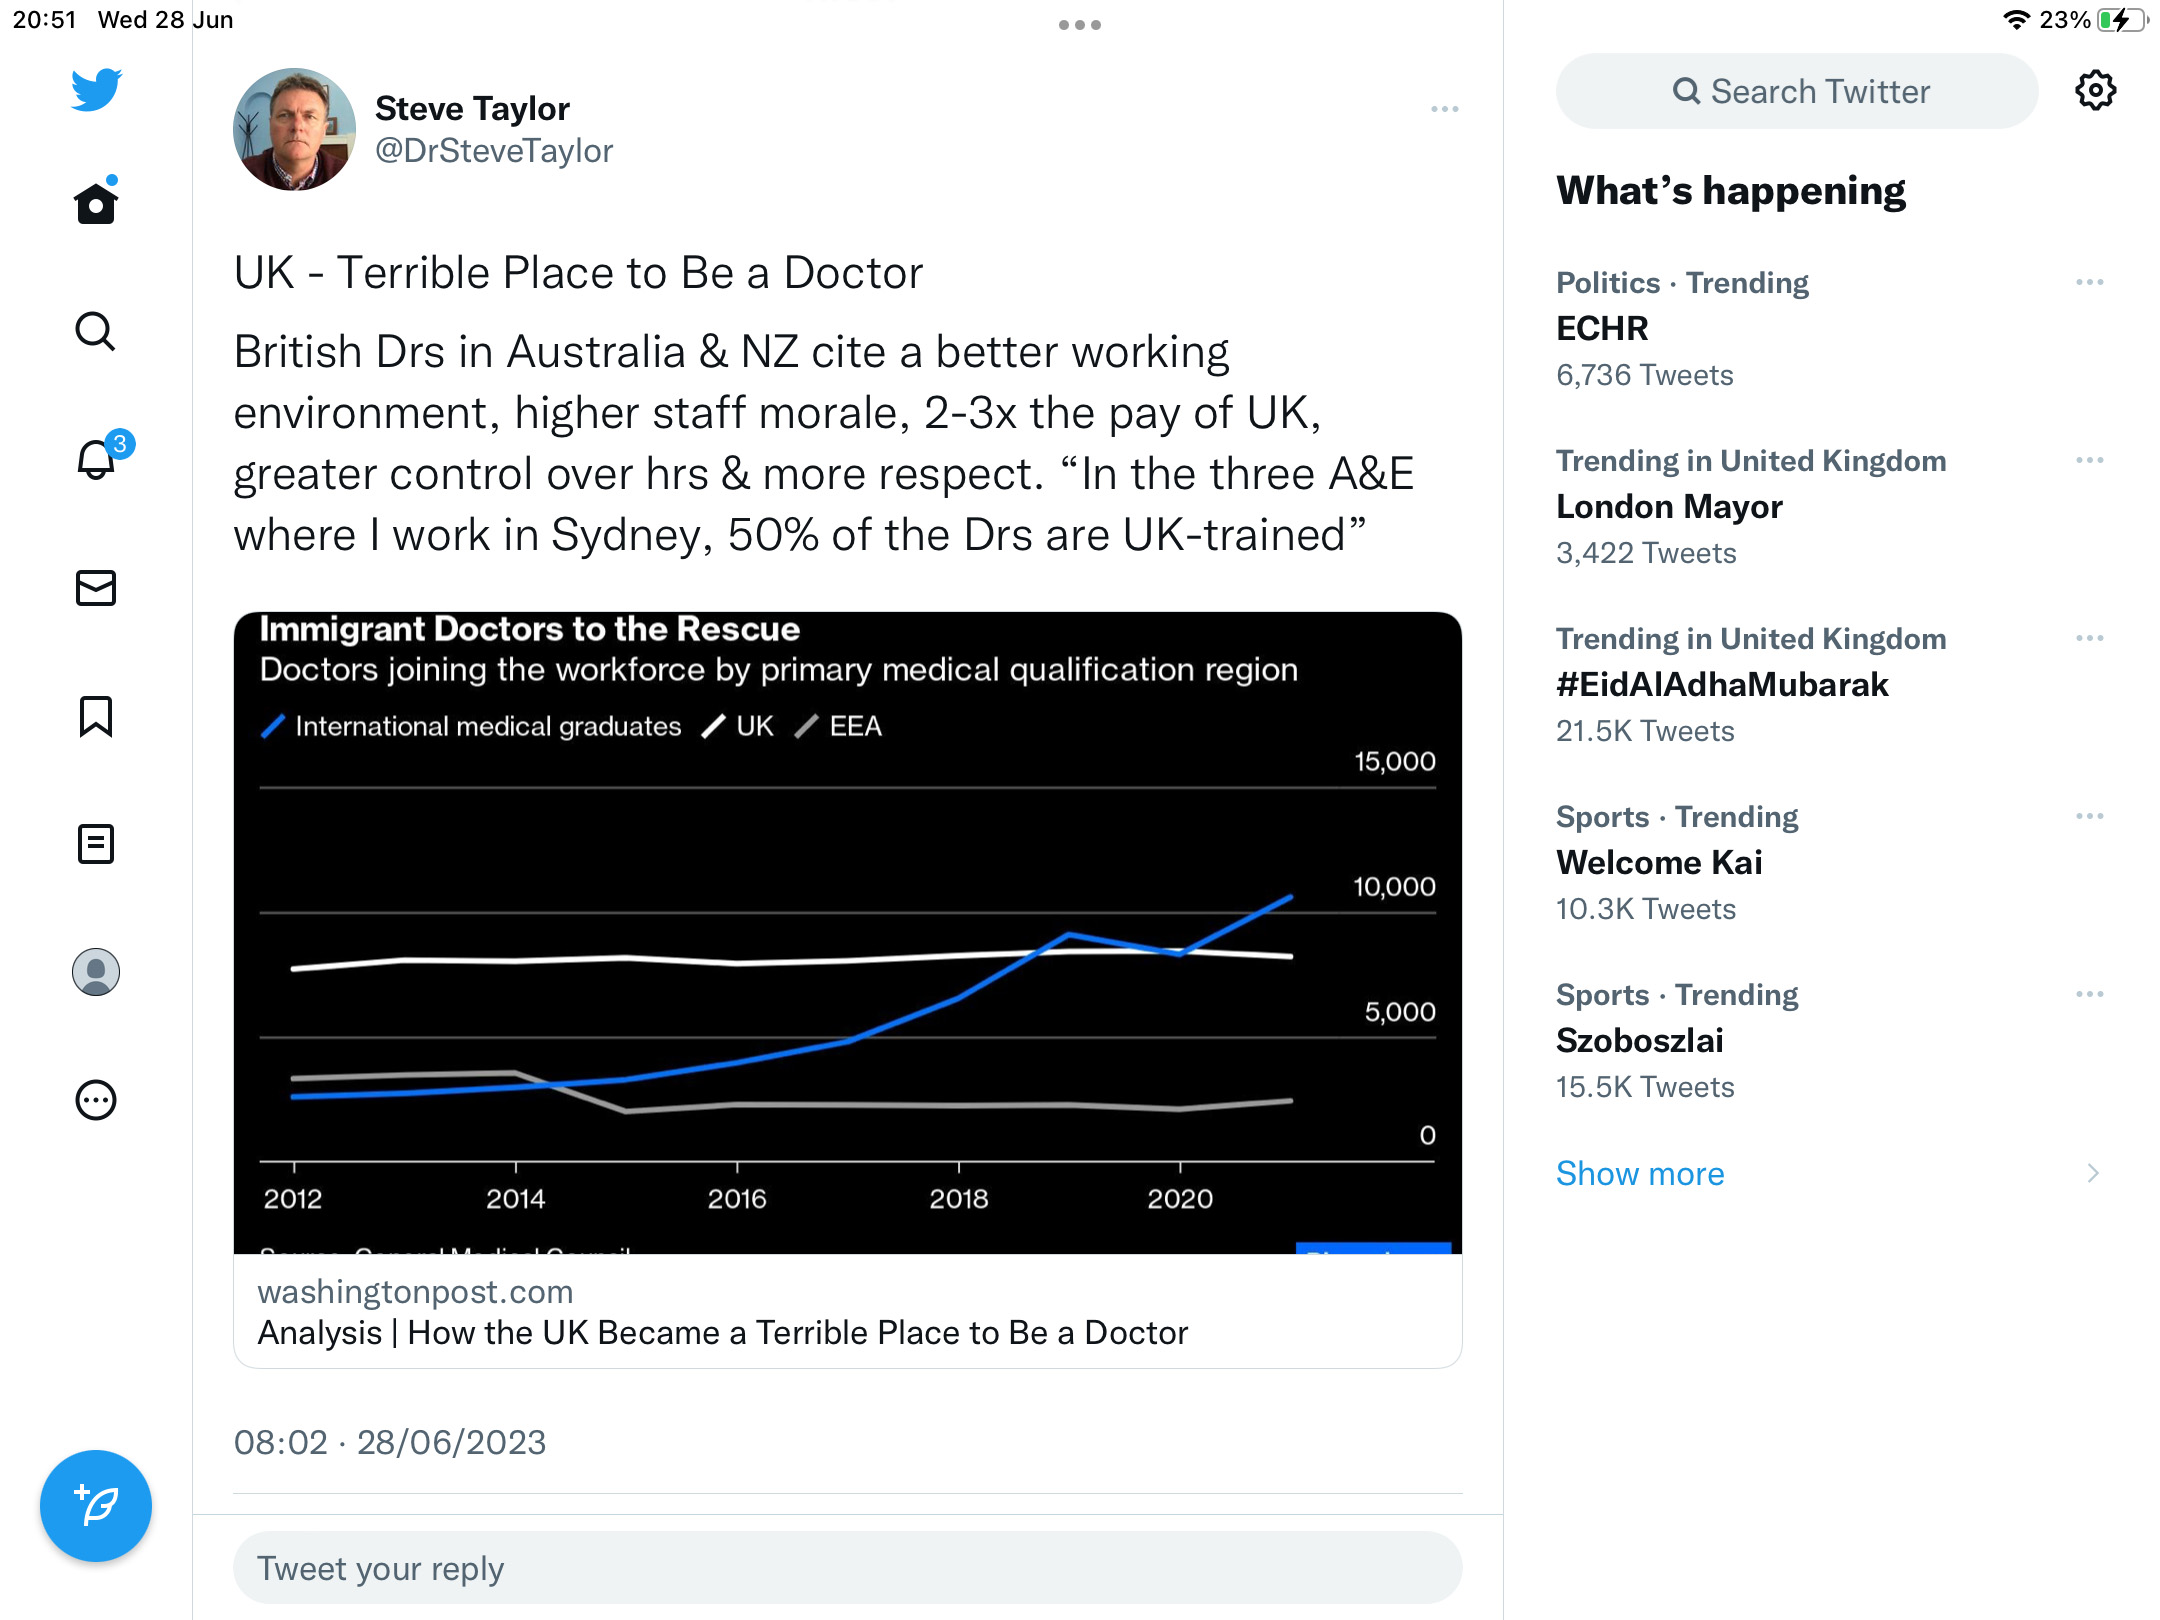Open Messages envelope icon
2160x1620 pixels.
[96, 588]
